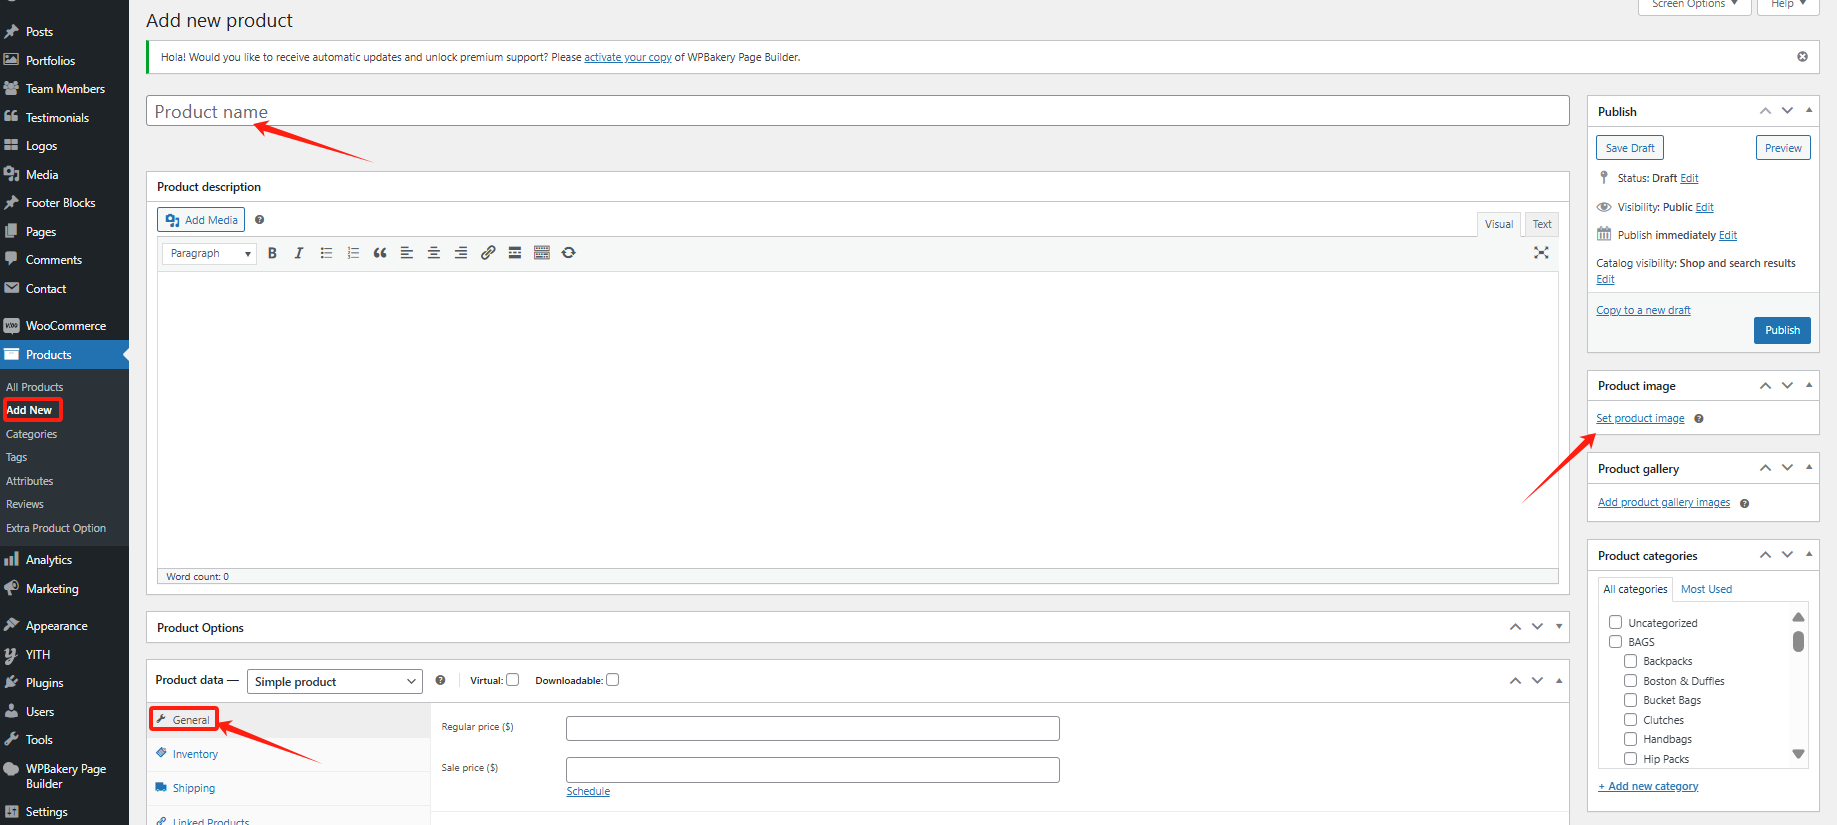The width and height of the screenshot is (1837, 825).
Task: Move the Publish panel down
Action: tap(1787, 111)
